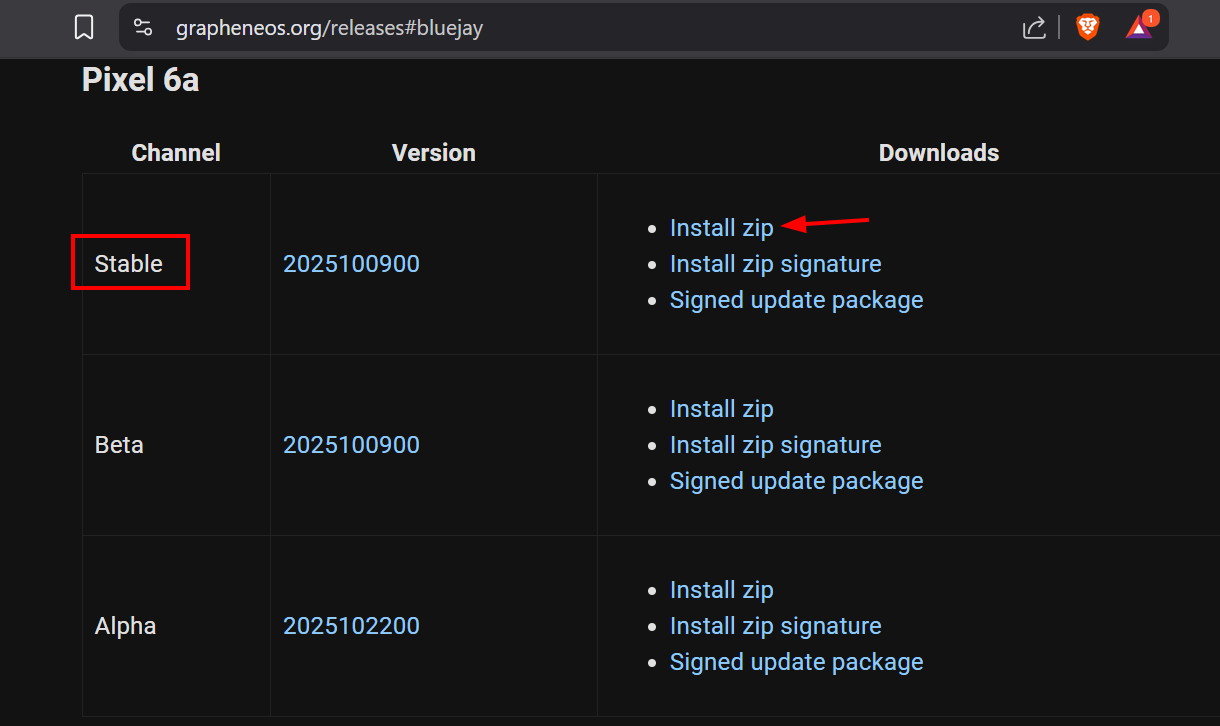Download the Alpha channel Install zip
This screenshot has height=726, width=1220.
(x=722, y=590)
